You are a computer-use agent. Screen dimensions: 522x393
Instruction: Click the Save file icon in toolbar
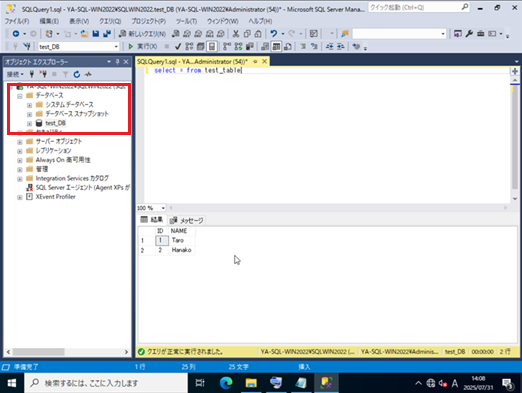(x=96, y=34)
